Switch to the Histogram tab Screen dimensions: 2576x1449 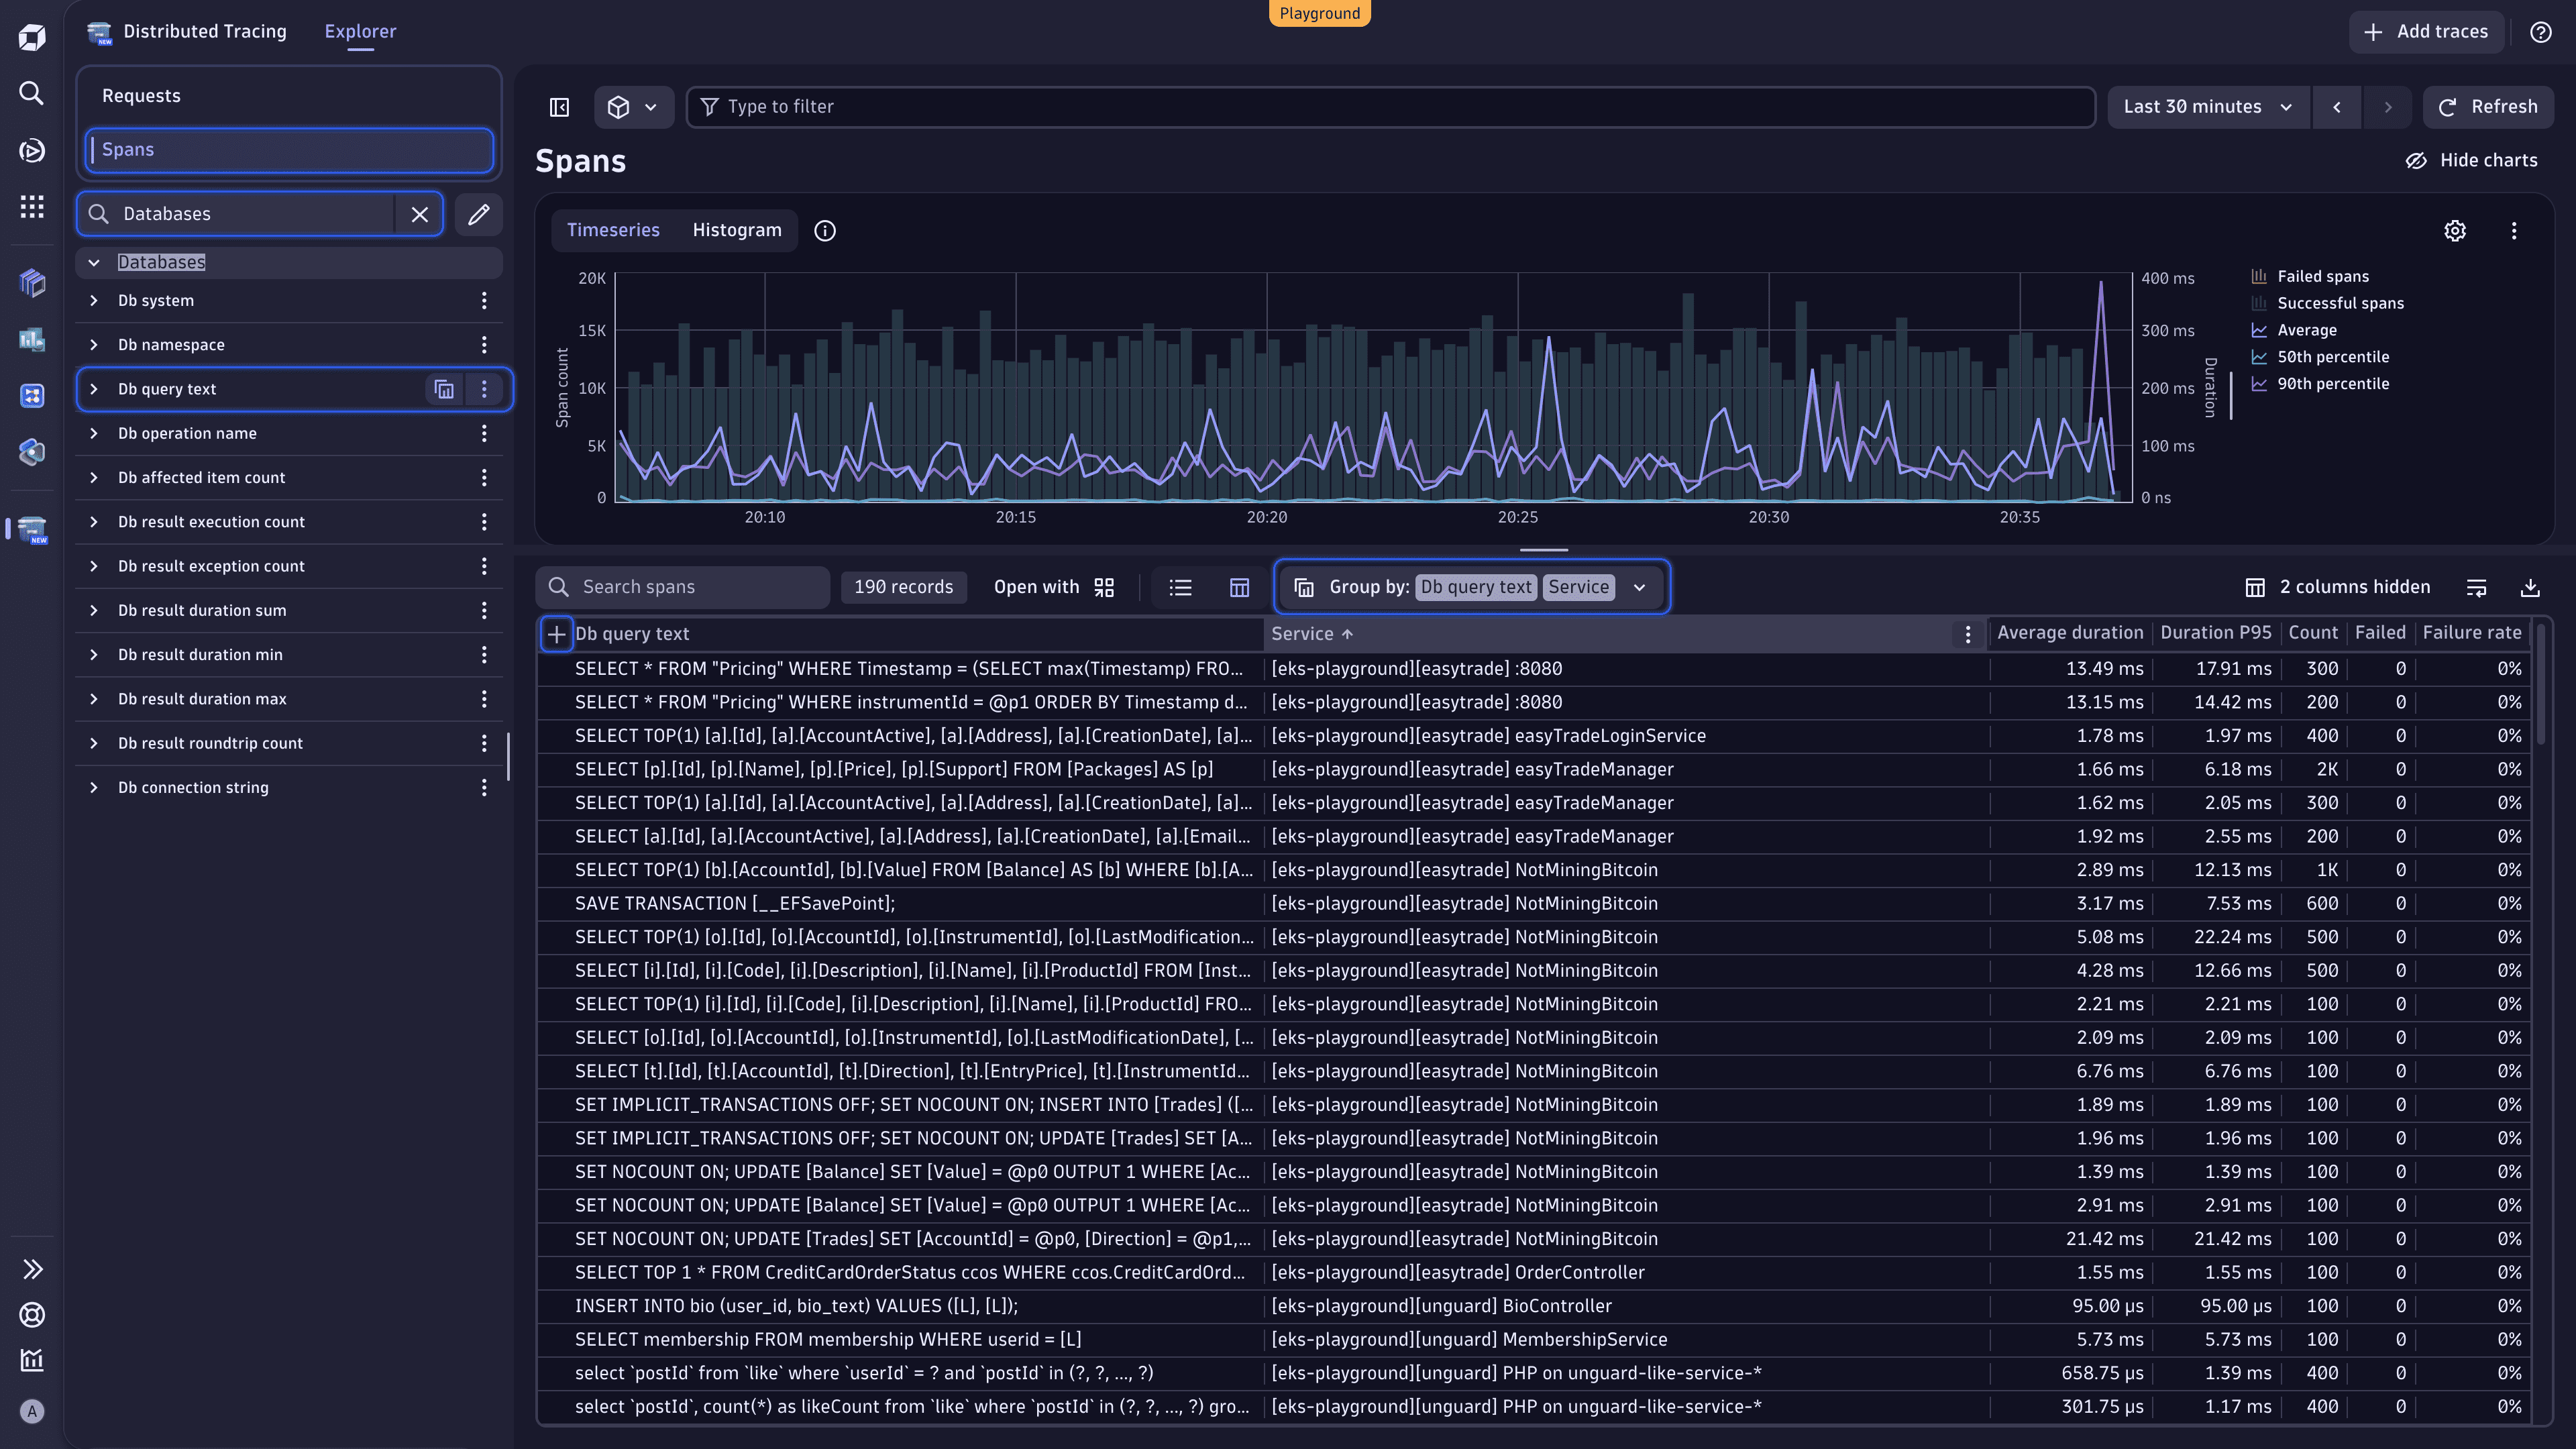click(737, 230)
